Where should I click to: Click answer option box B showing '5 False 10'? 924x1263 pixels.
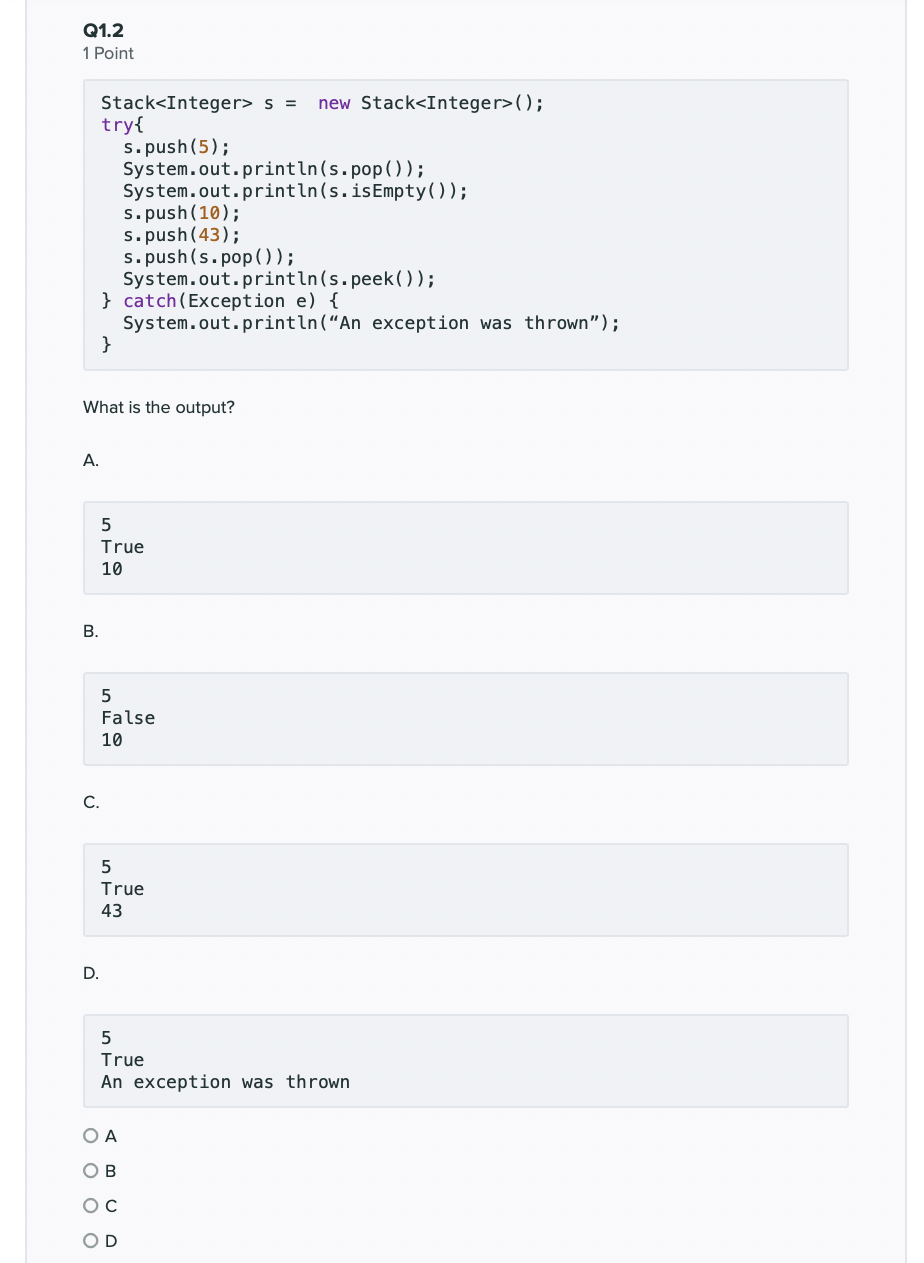465,718
